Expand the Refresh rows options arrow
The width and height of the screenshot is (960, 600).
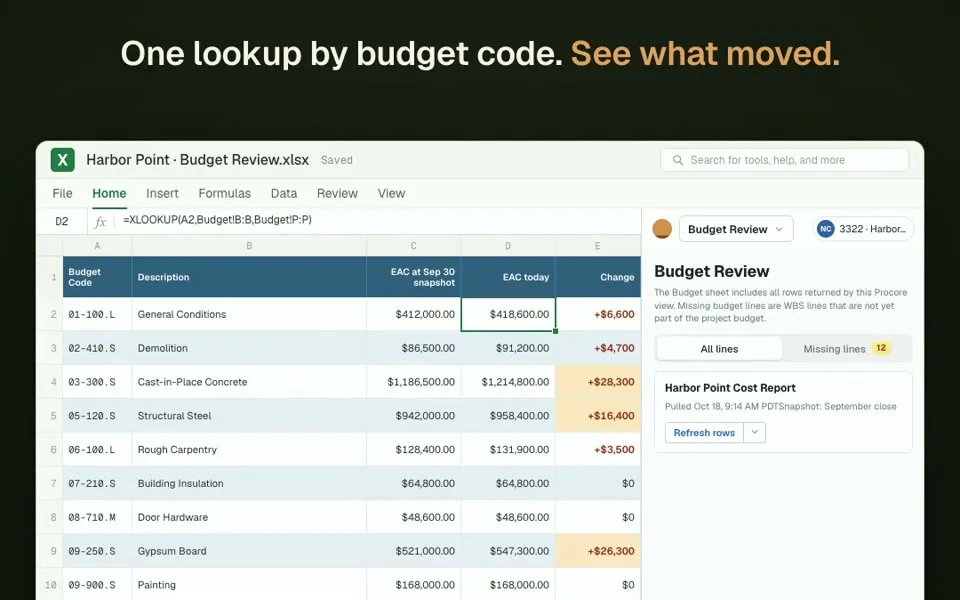pos(754,432)
